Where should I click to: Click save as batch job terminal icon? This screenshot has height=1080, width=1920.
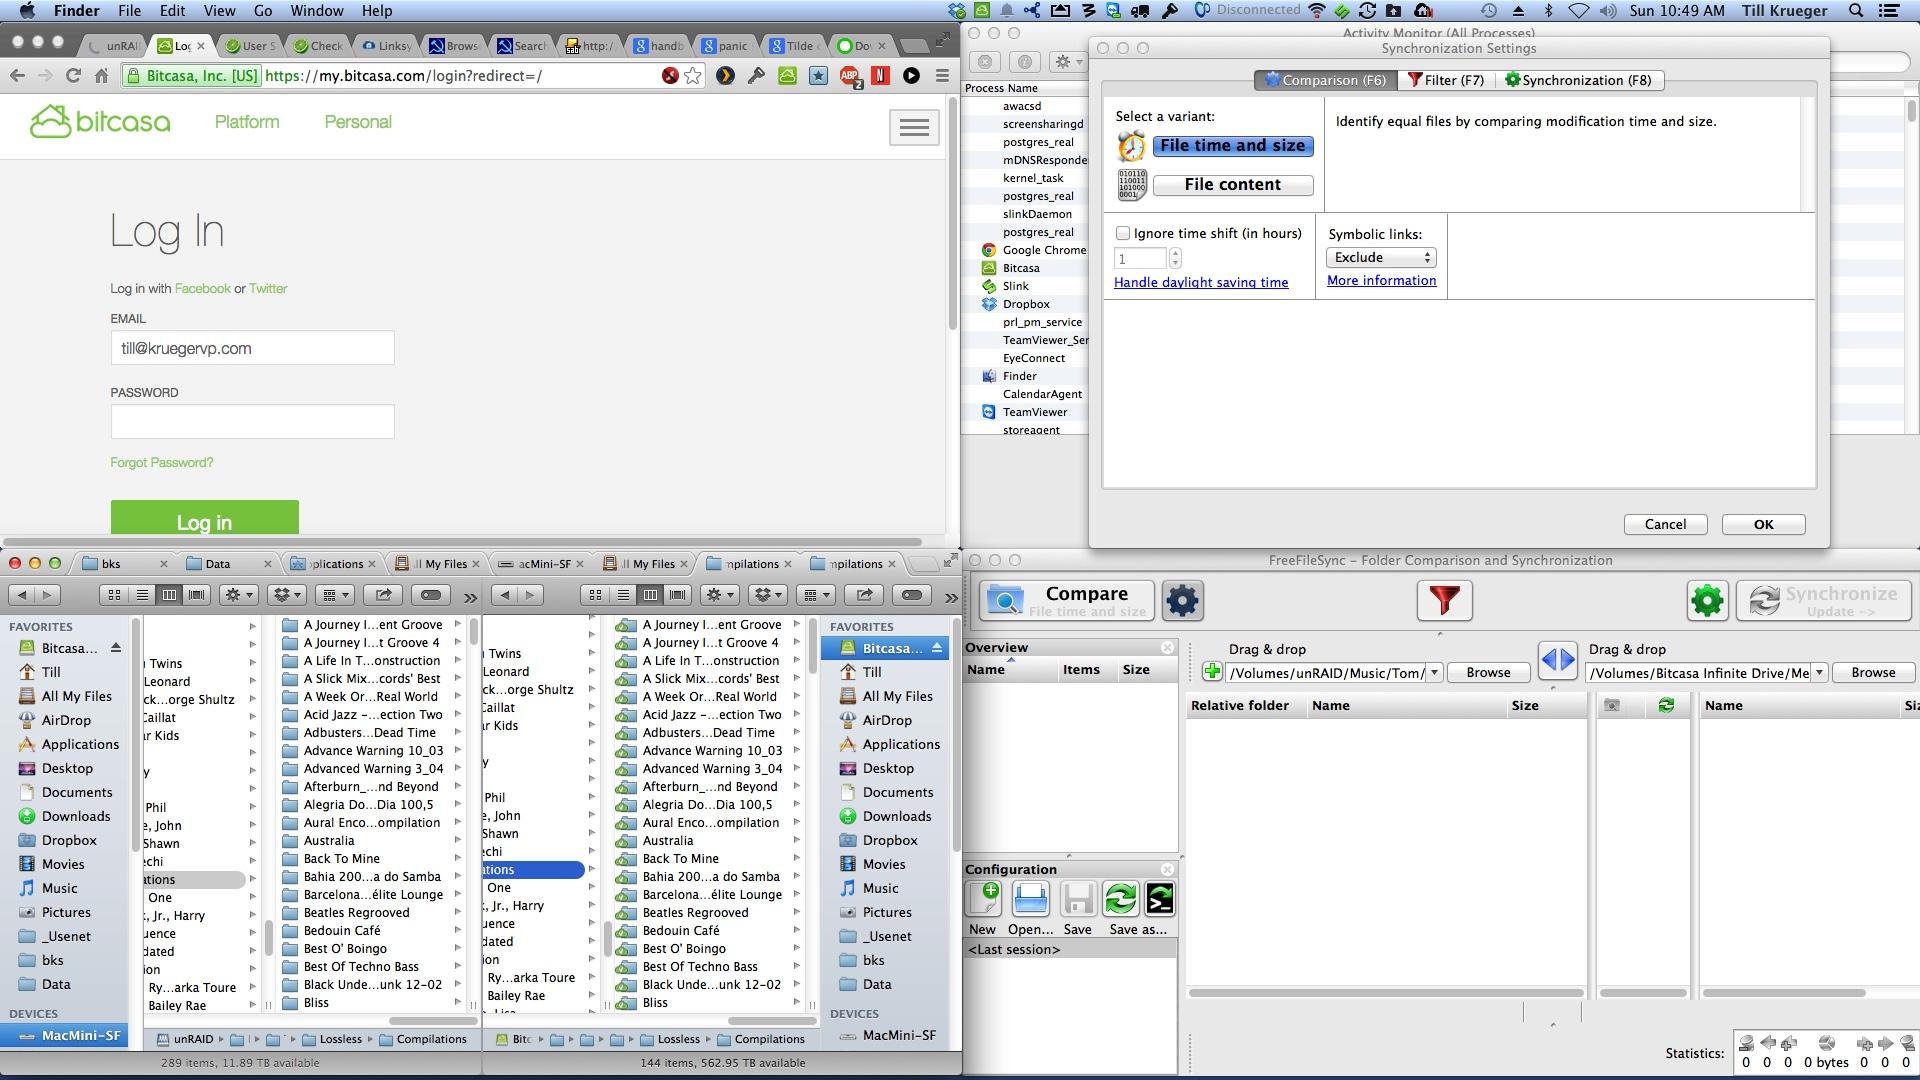(x=1159, y=900)
